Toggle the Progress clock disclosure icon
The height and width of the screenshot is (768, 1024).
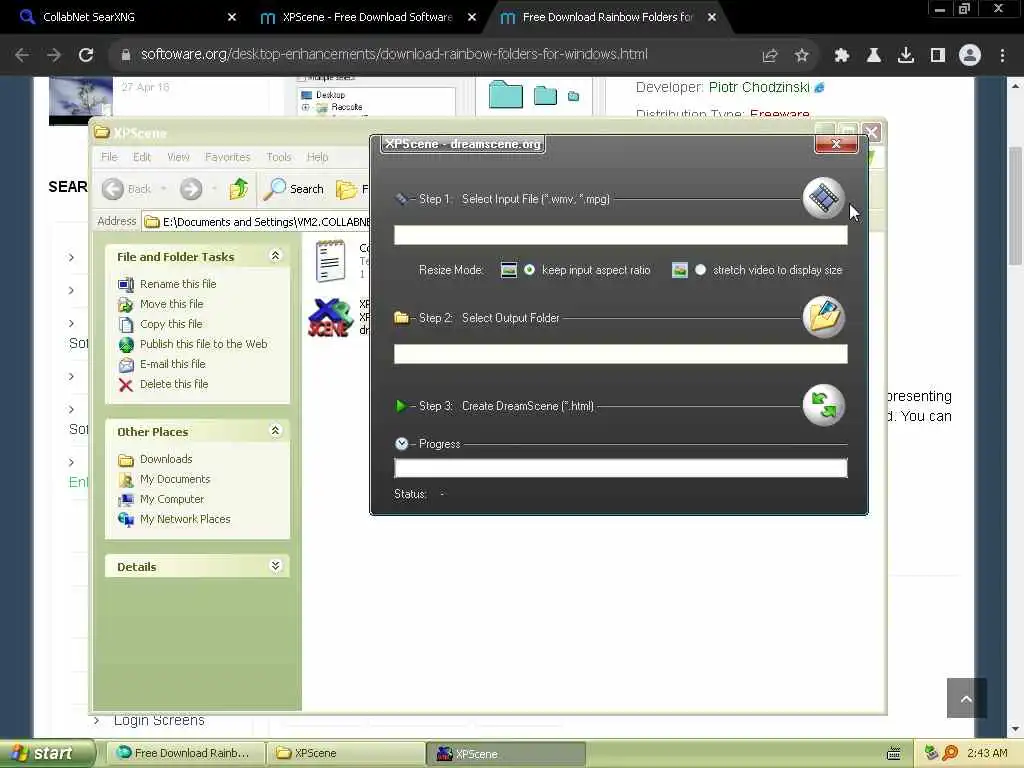pos(401,443)
